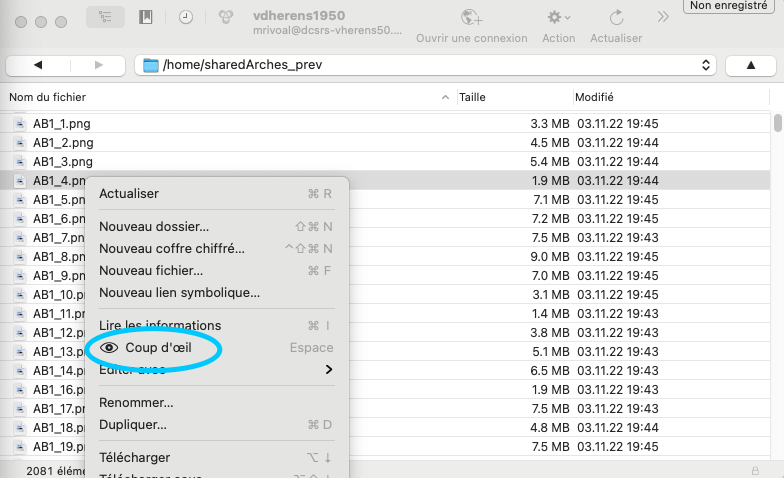The width and height of the screenshot is (784, 478).
Task: Open the bookmarks view icon
Action: pyautogui.click(x=146, y=18)
